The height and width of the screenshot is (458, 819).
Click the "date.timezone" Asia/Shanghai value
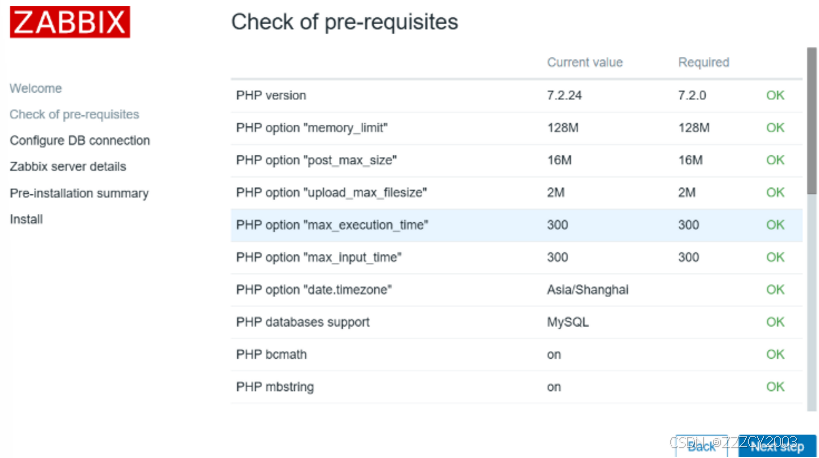588,290
